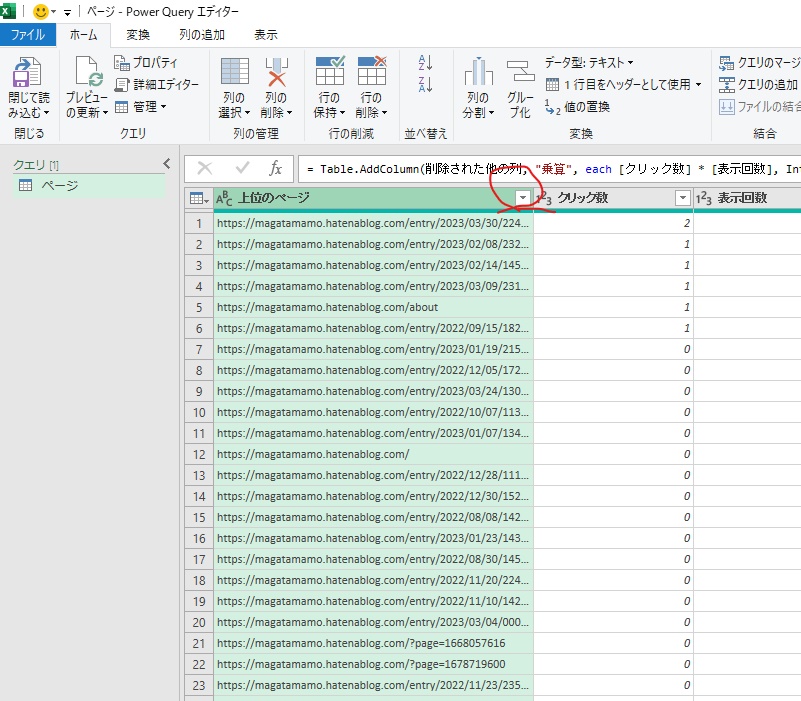Screen dimensions: 801x701
Task: Click the entry/2023/03/30/224 URL cell
Action: [x=373, y=223]
